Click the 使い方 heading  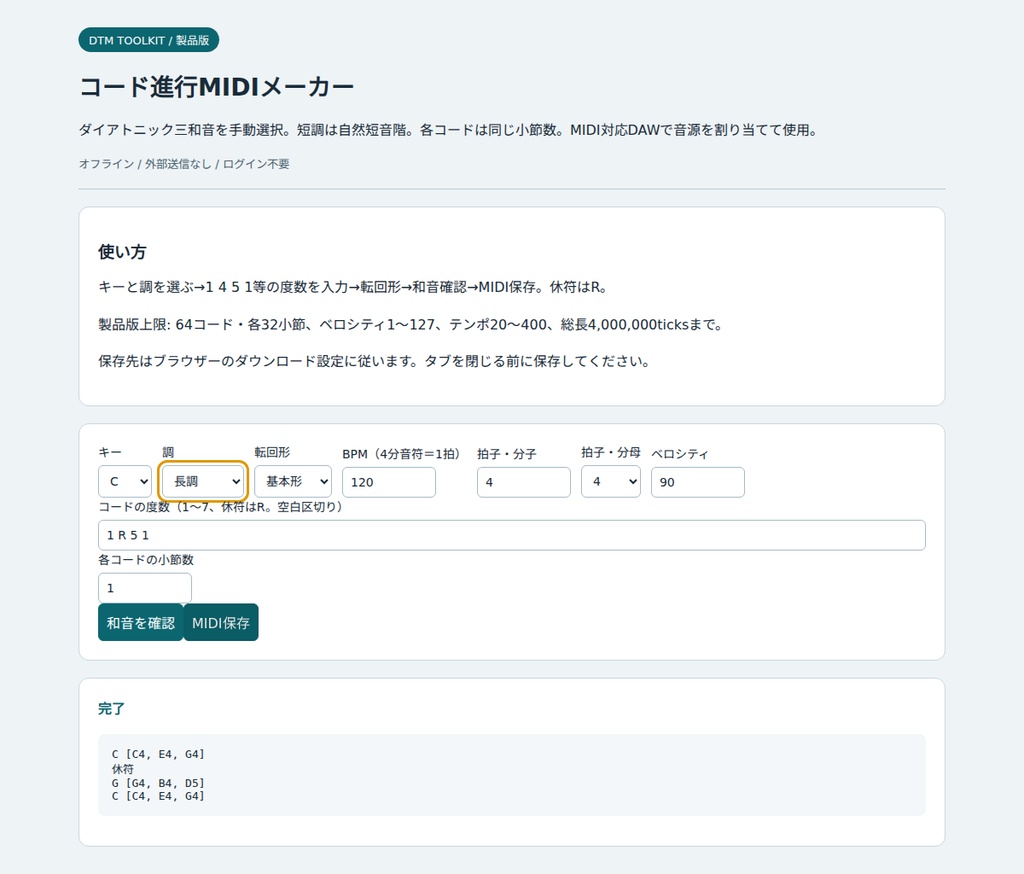pos(122,252)
